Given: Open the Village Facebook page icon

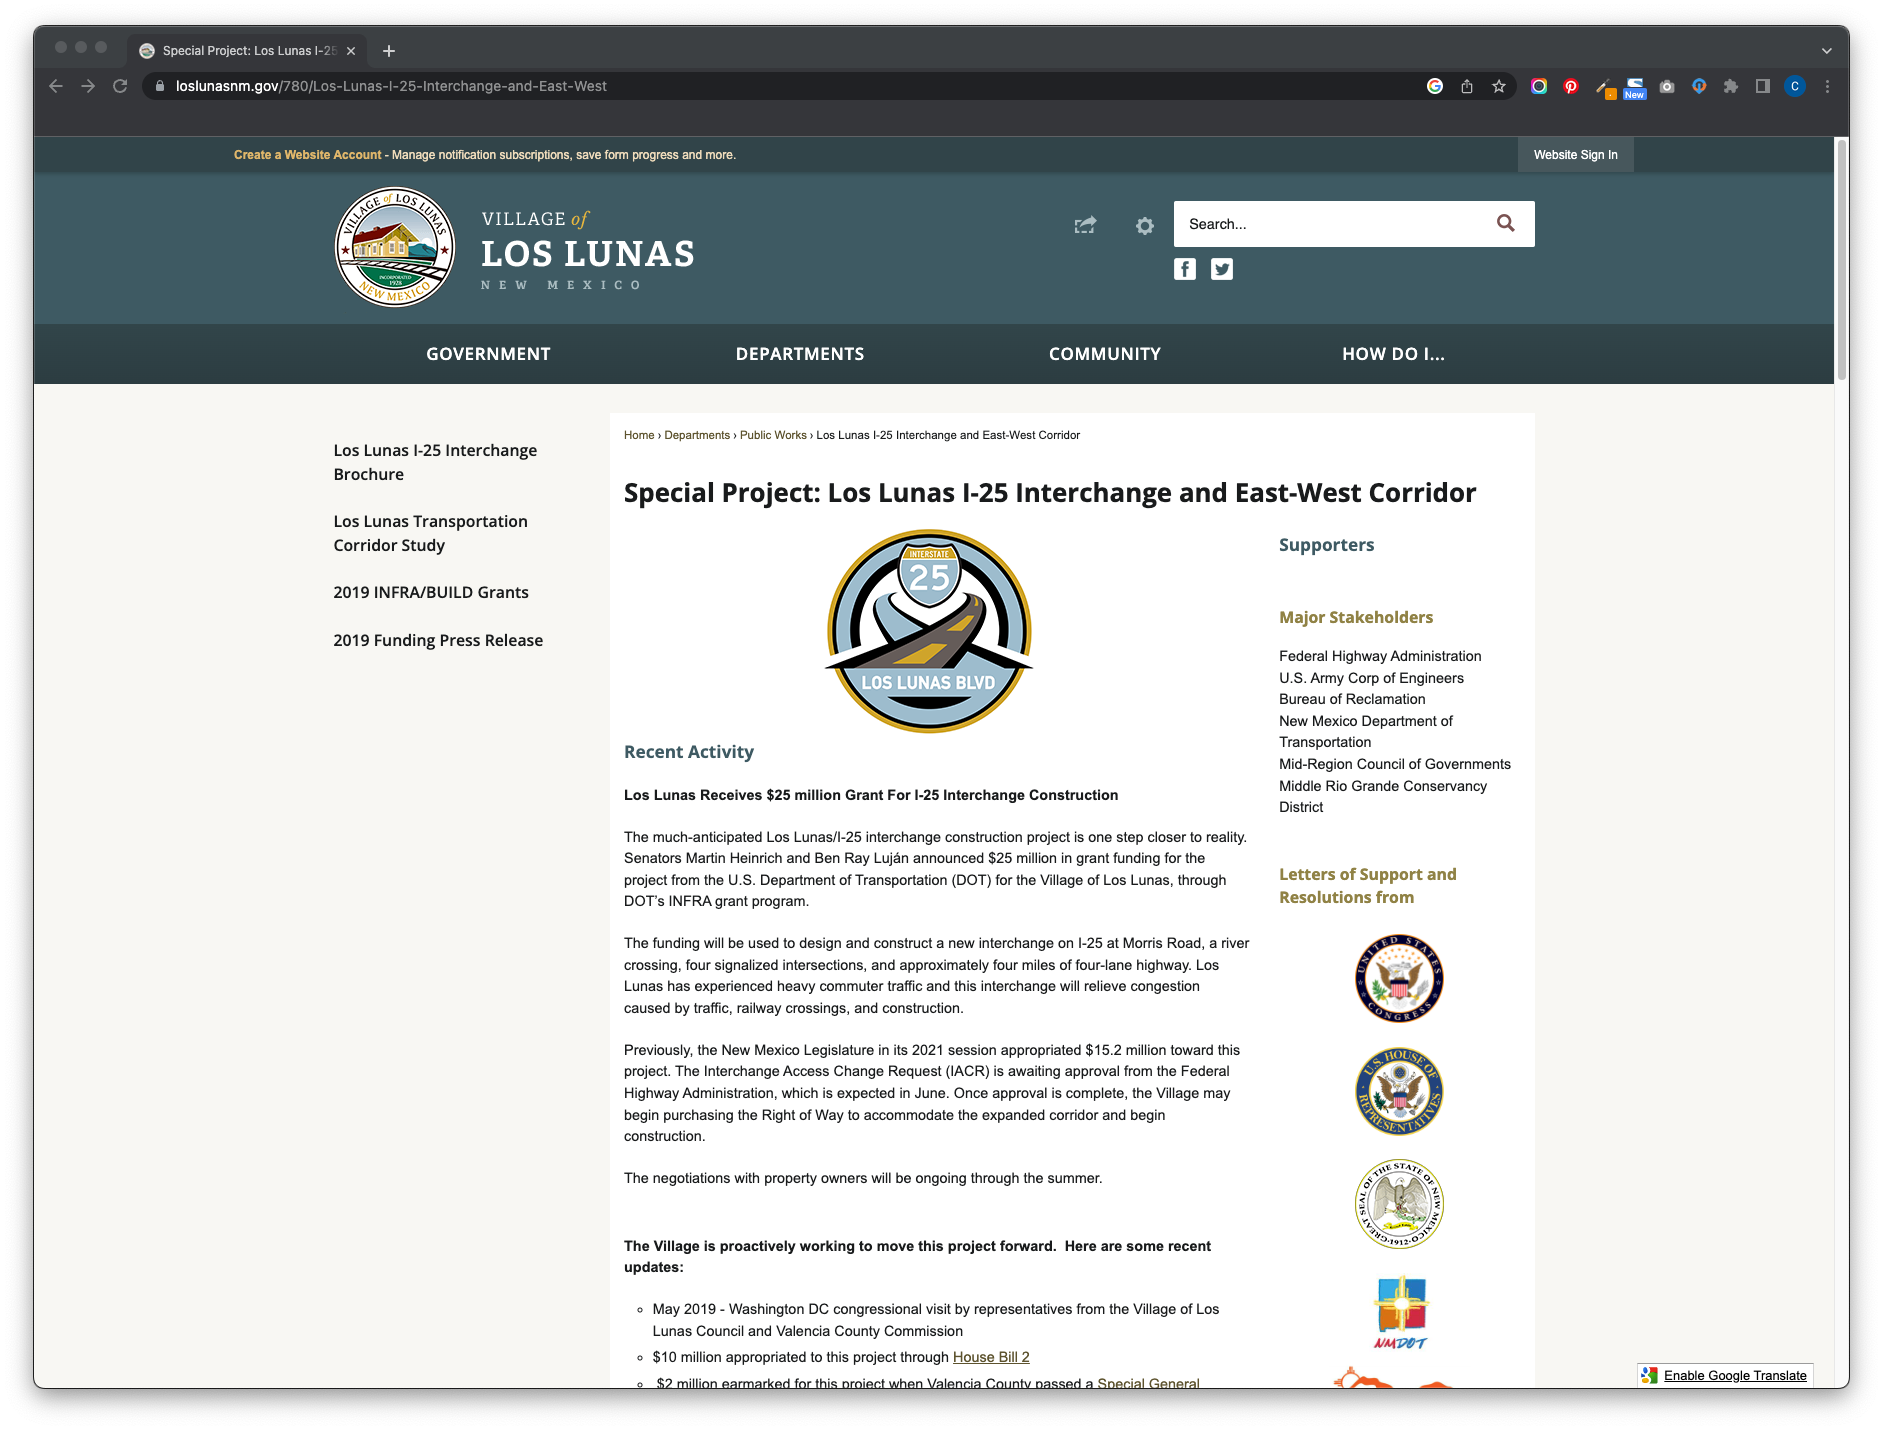Looking at the screenshot, I should coord(1185,269).
